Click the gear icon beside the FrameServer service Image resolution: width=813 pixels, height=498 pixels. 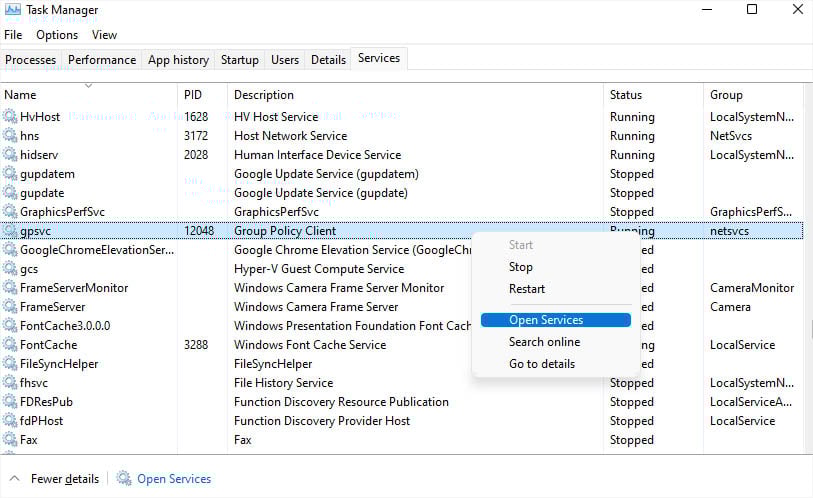pyautogui.click(x=10, y=307)
